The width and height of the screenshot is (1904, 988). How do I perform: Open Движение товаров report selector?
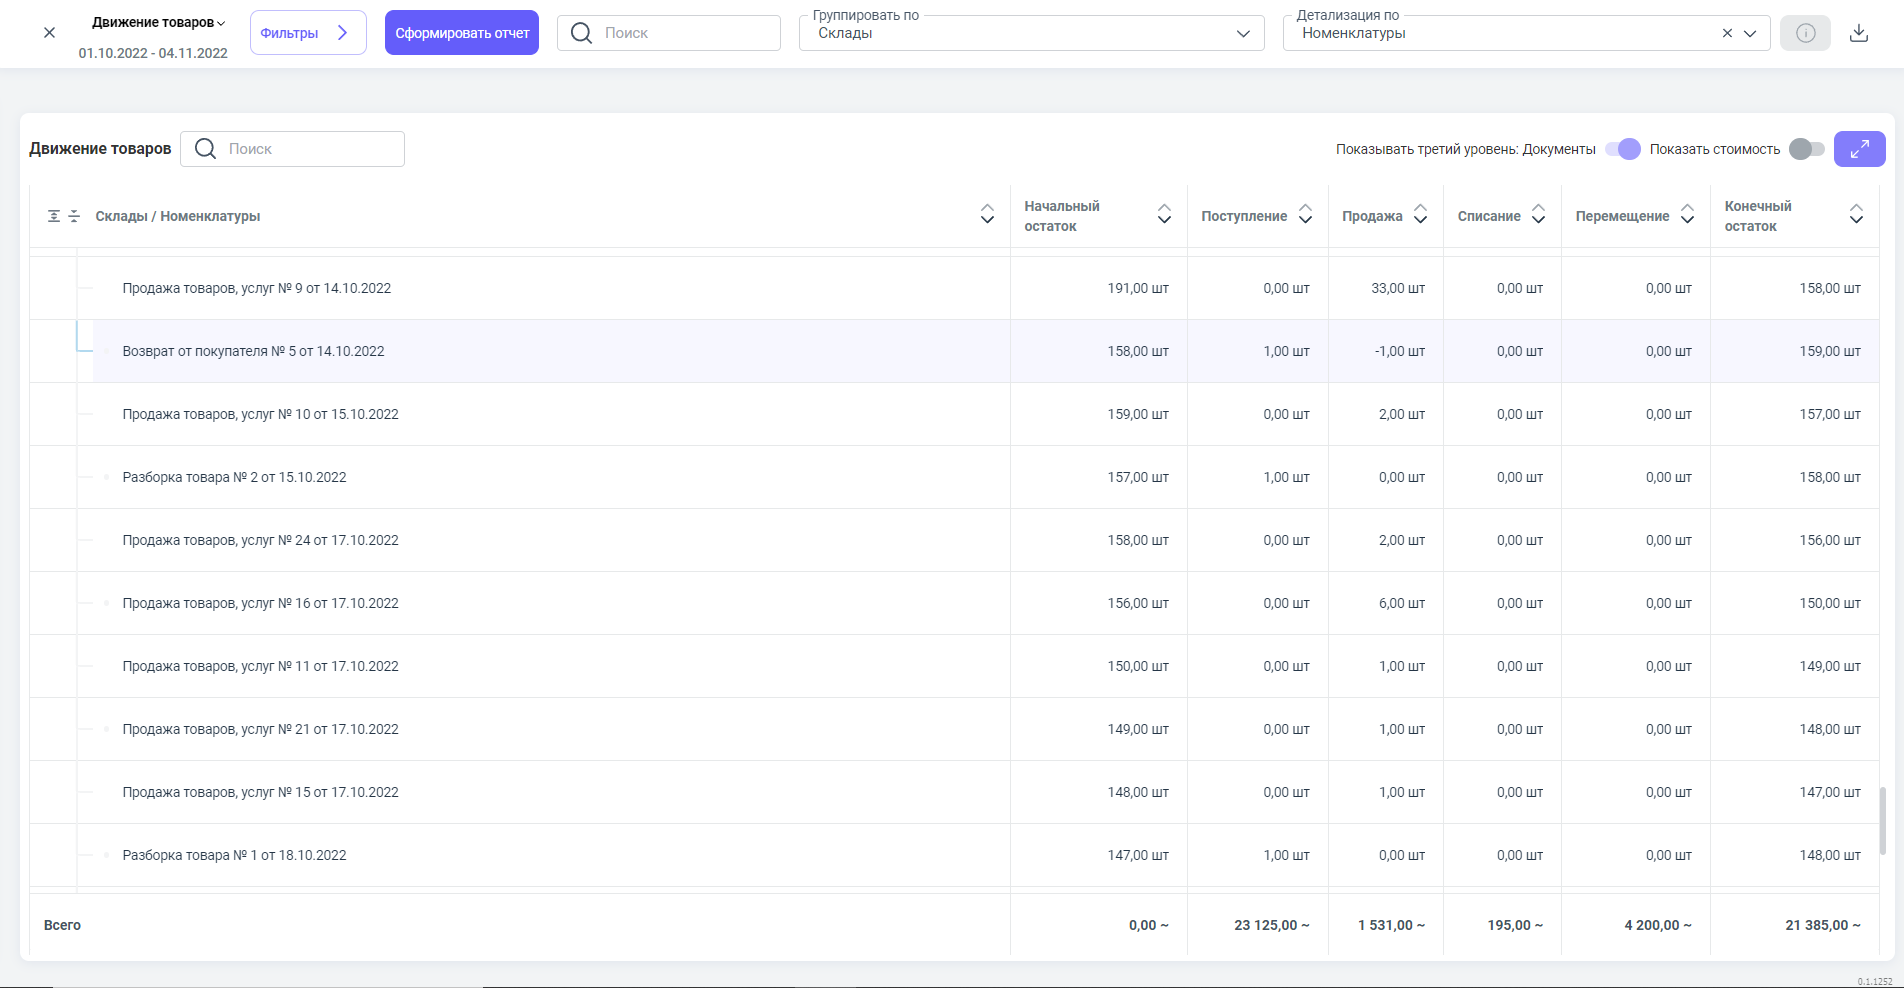tap(158, 22)
